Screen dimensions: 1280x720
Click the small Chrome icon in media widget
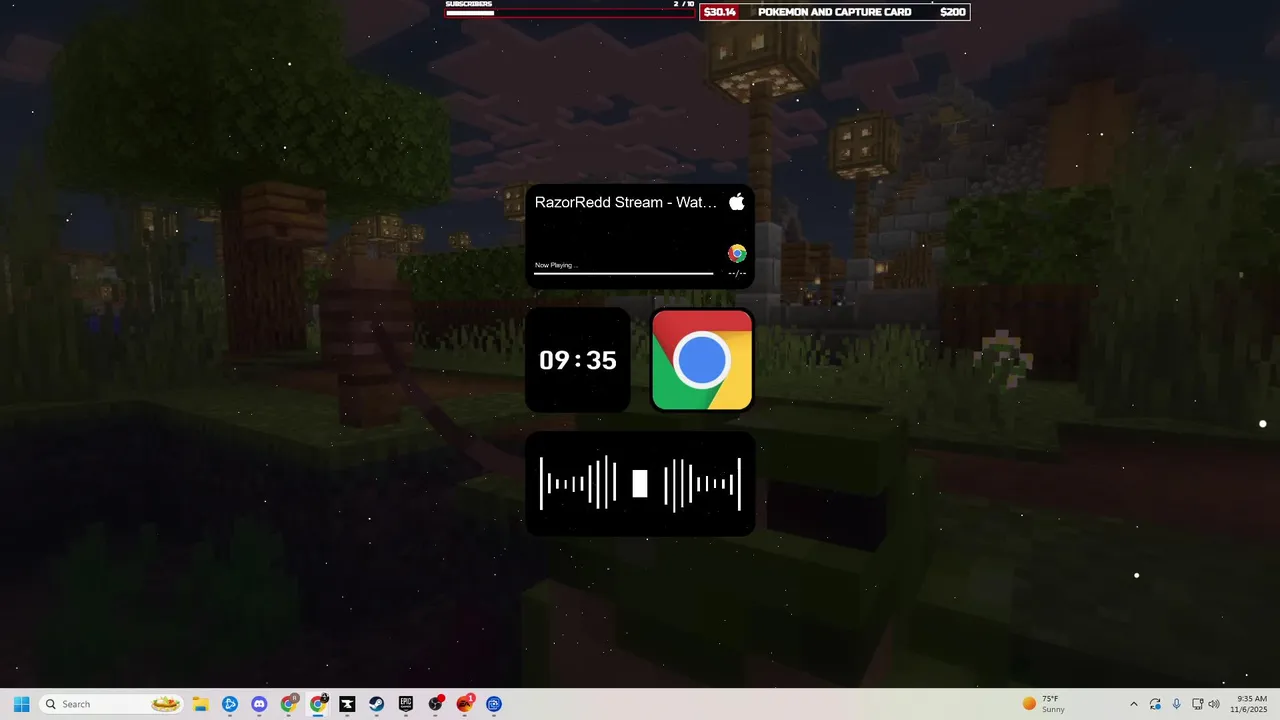click(737, 253)
